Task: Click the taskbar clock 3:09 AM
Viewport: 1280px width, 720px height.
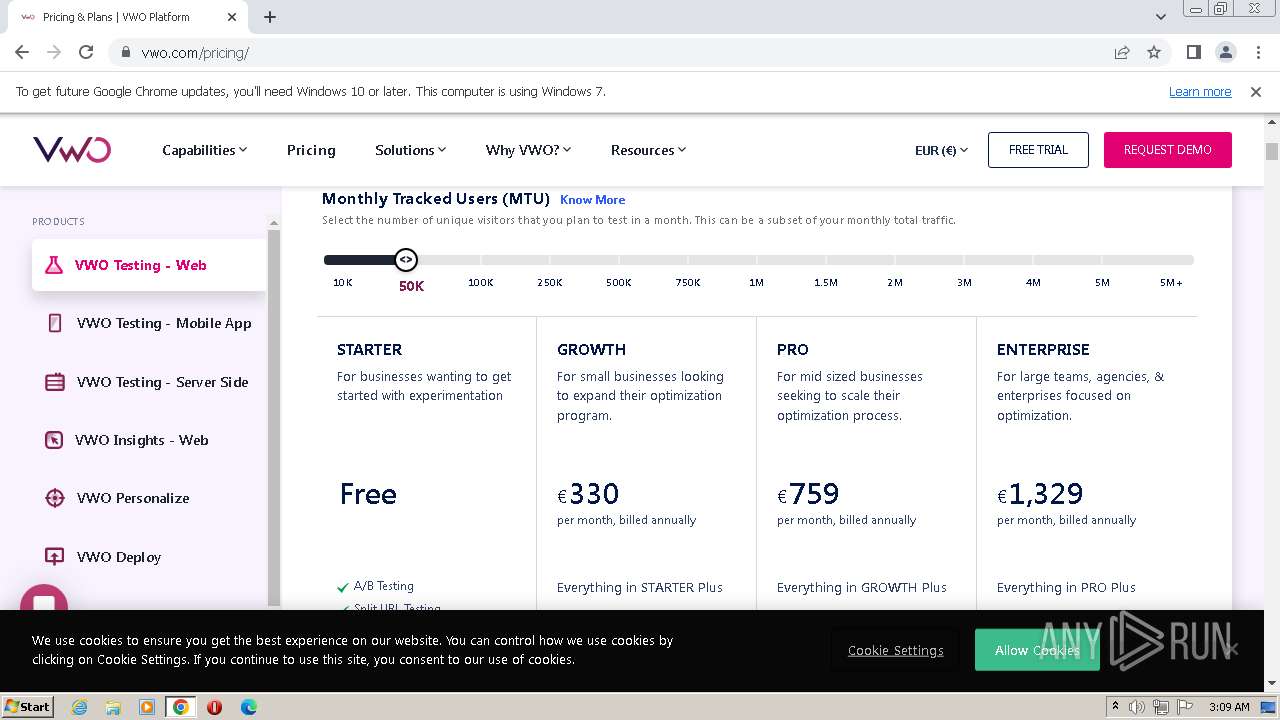Action: [x=1229, y=707]
